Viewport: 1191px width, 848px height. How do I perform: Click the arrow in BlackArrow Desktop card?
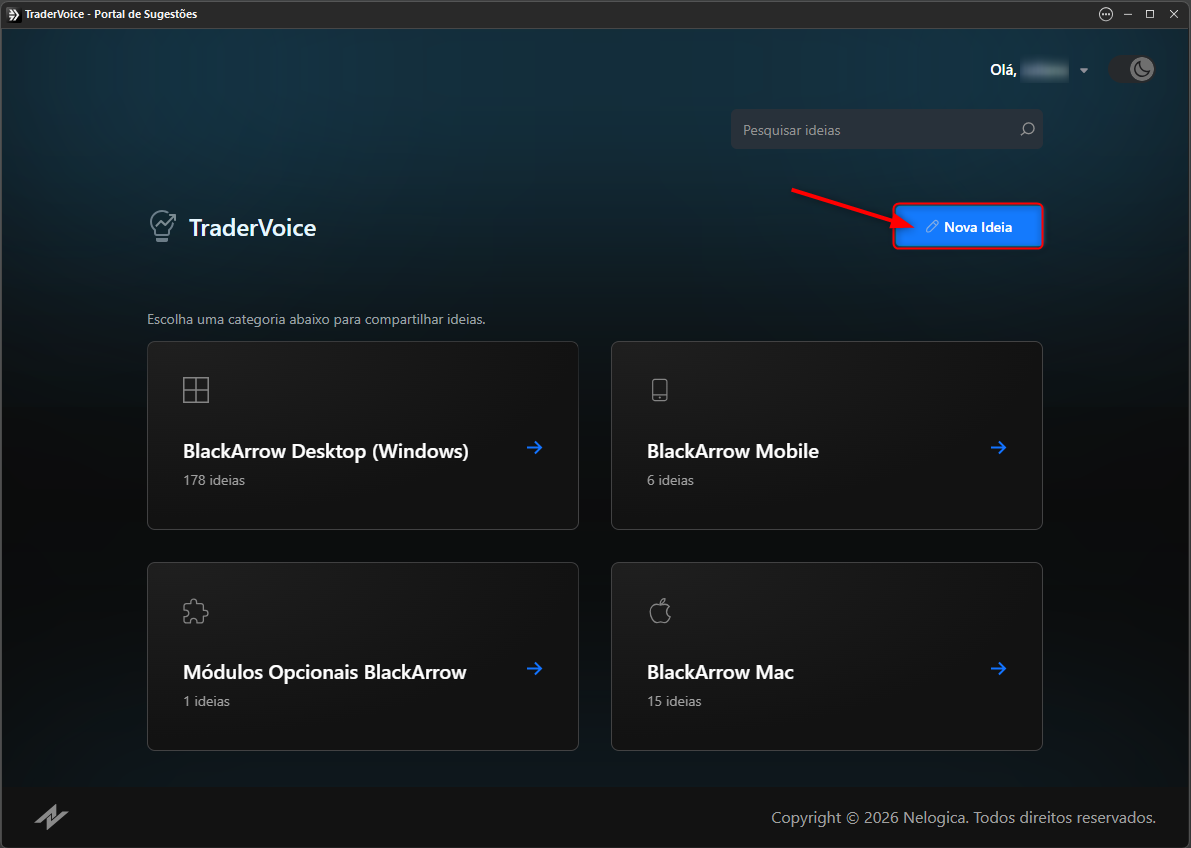pos(535,448)
